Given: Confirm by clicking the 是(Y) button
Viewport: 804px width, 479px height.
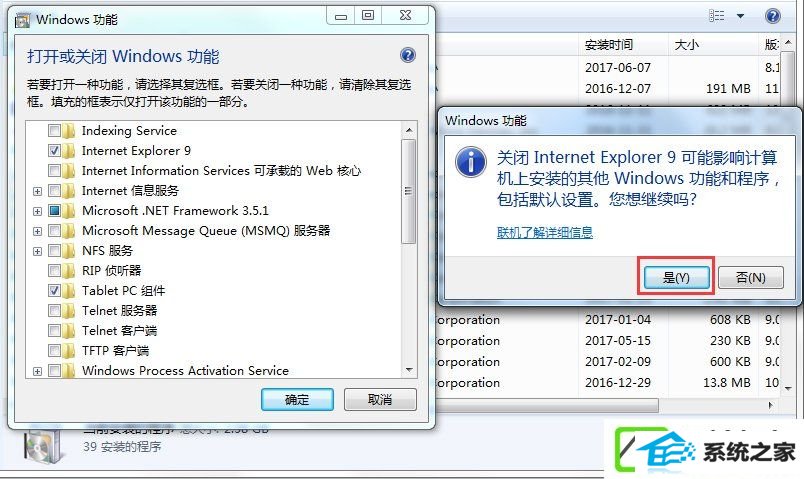Looking at the screenshot, I should coord(676,277).
